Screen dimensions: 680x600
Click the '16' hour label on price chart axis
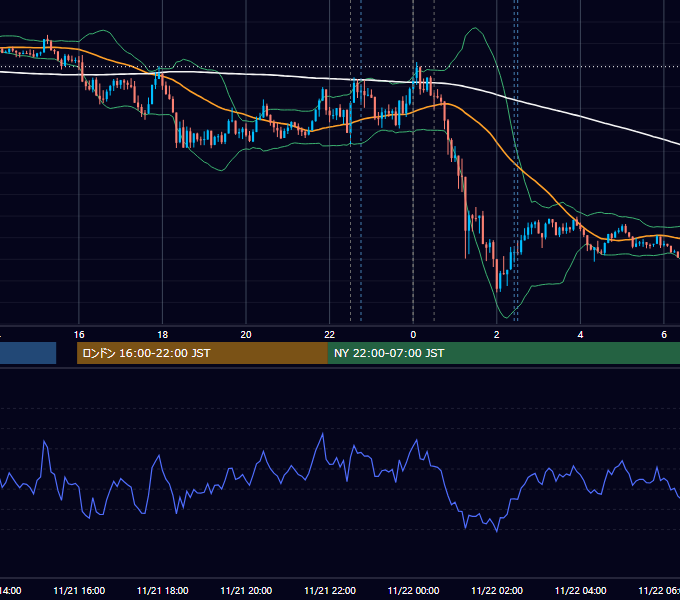pos(79,335)
